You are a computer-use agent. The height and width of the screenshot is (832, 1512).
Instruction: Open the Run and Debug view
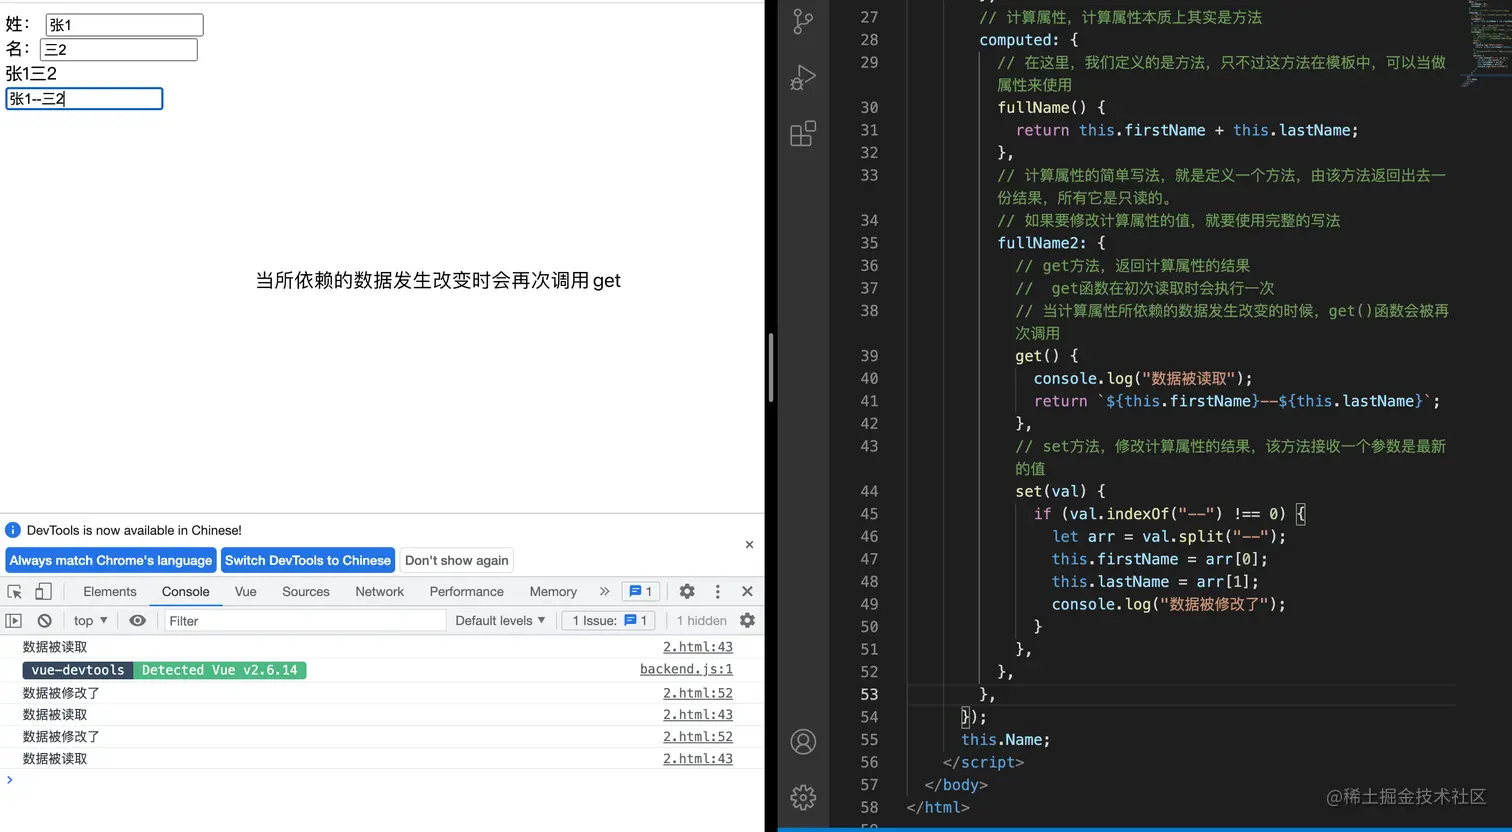[x=803, y=78]
